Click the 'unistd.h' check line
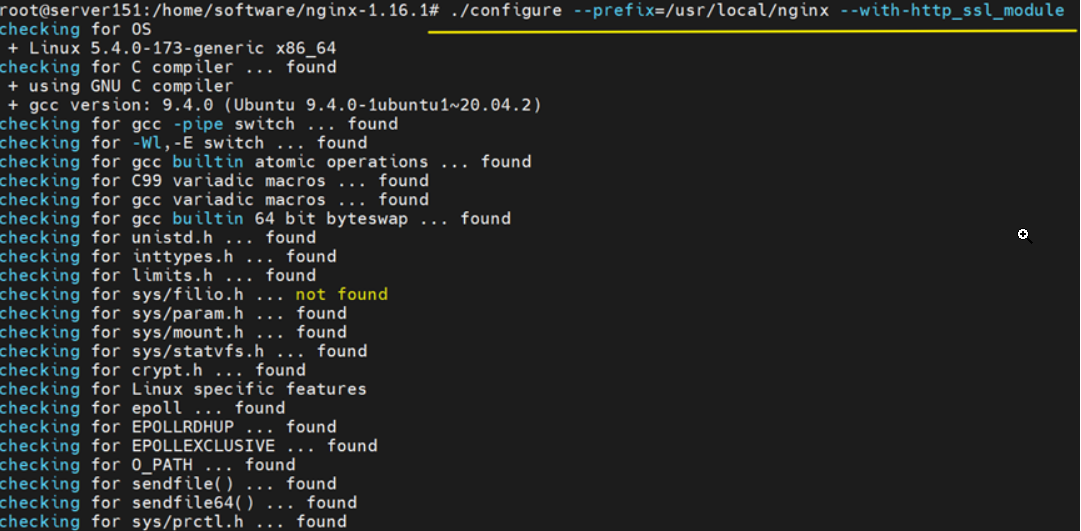The height and width of the screenshot is (531, 1081). (x=158, y=238)
